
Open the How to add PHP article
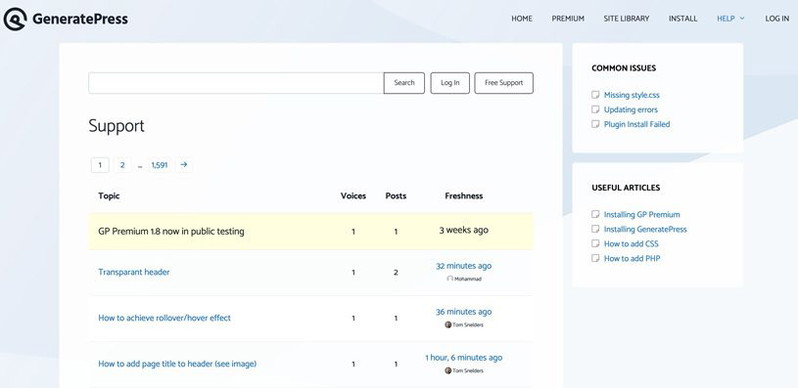coord(632,258)
